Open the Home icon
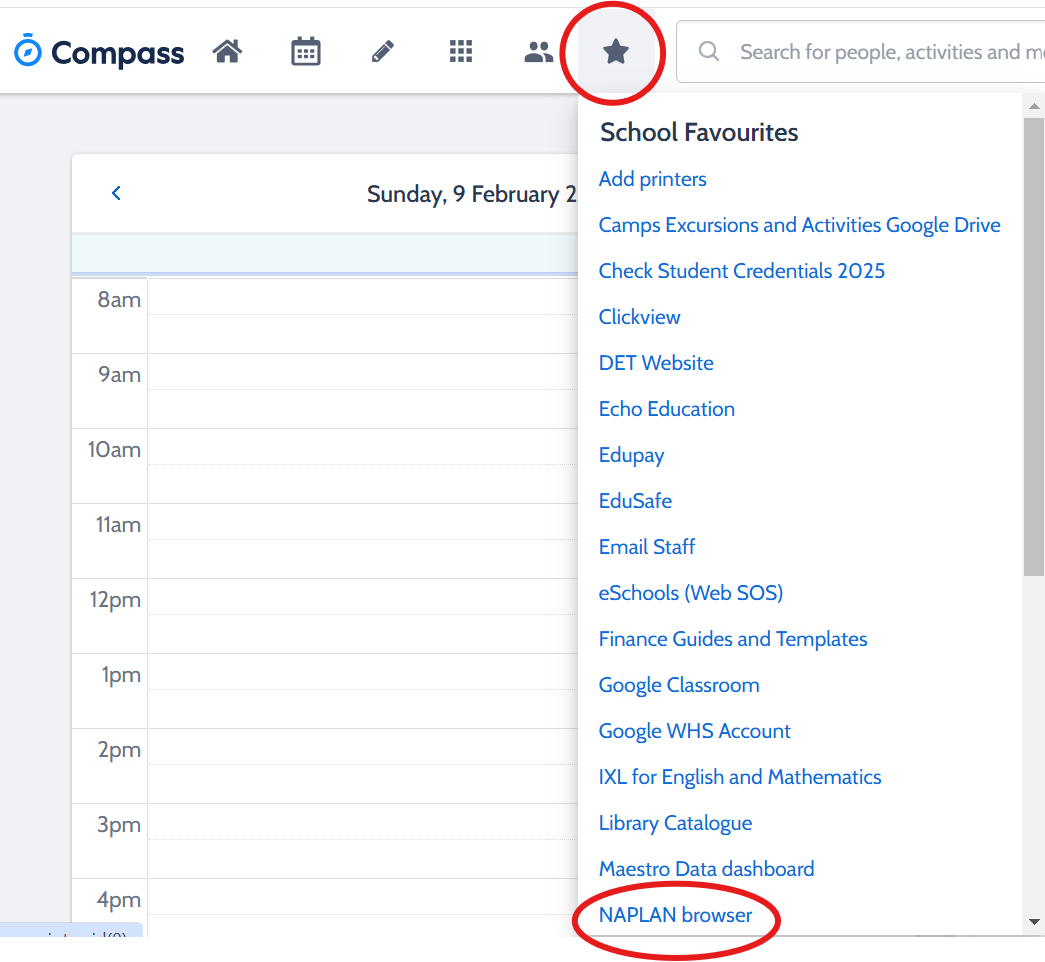This screenshot has width=1045, height=962. [x=227, y=51]
